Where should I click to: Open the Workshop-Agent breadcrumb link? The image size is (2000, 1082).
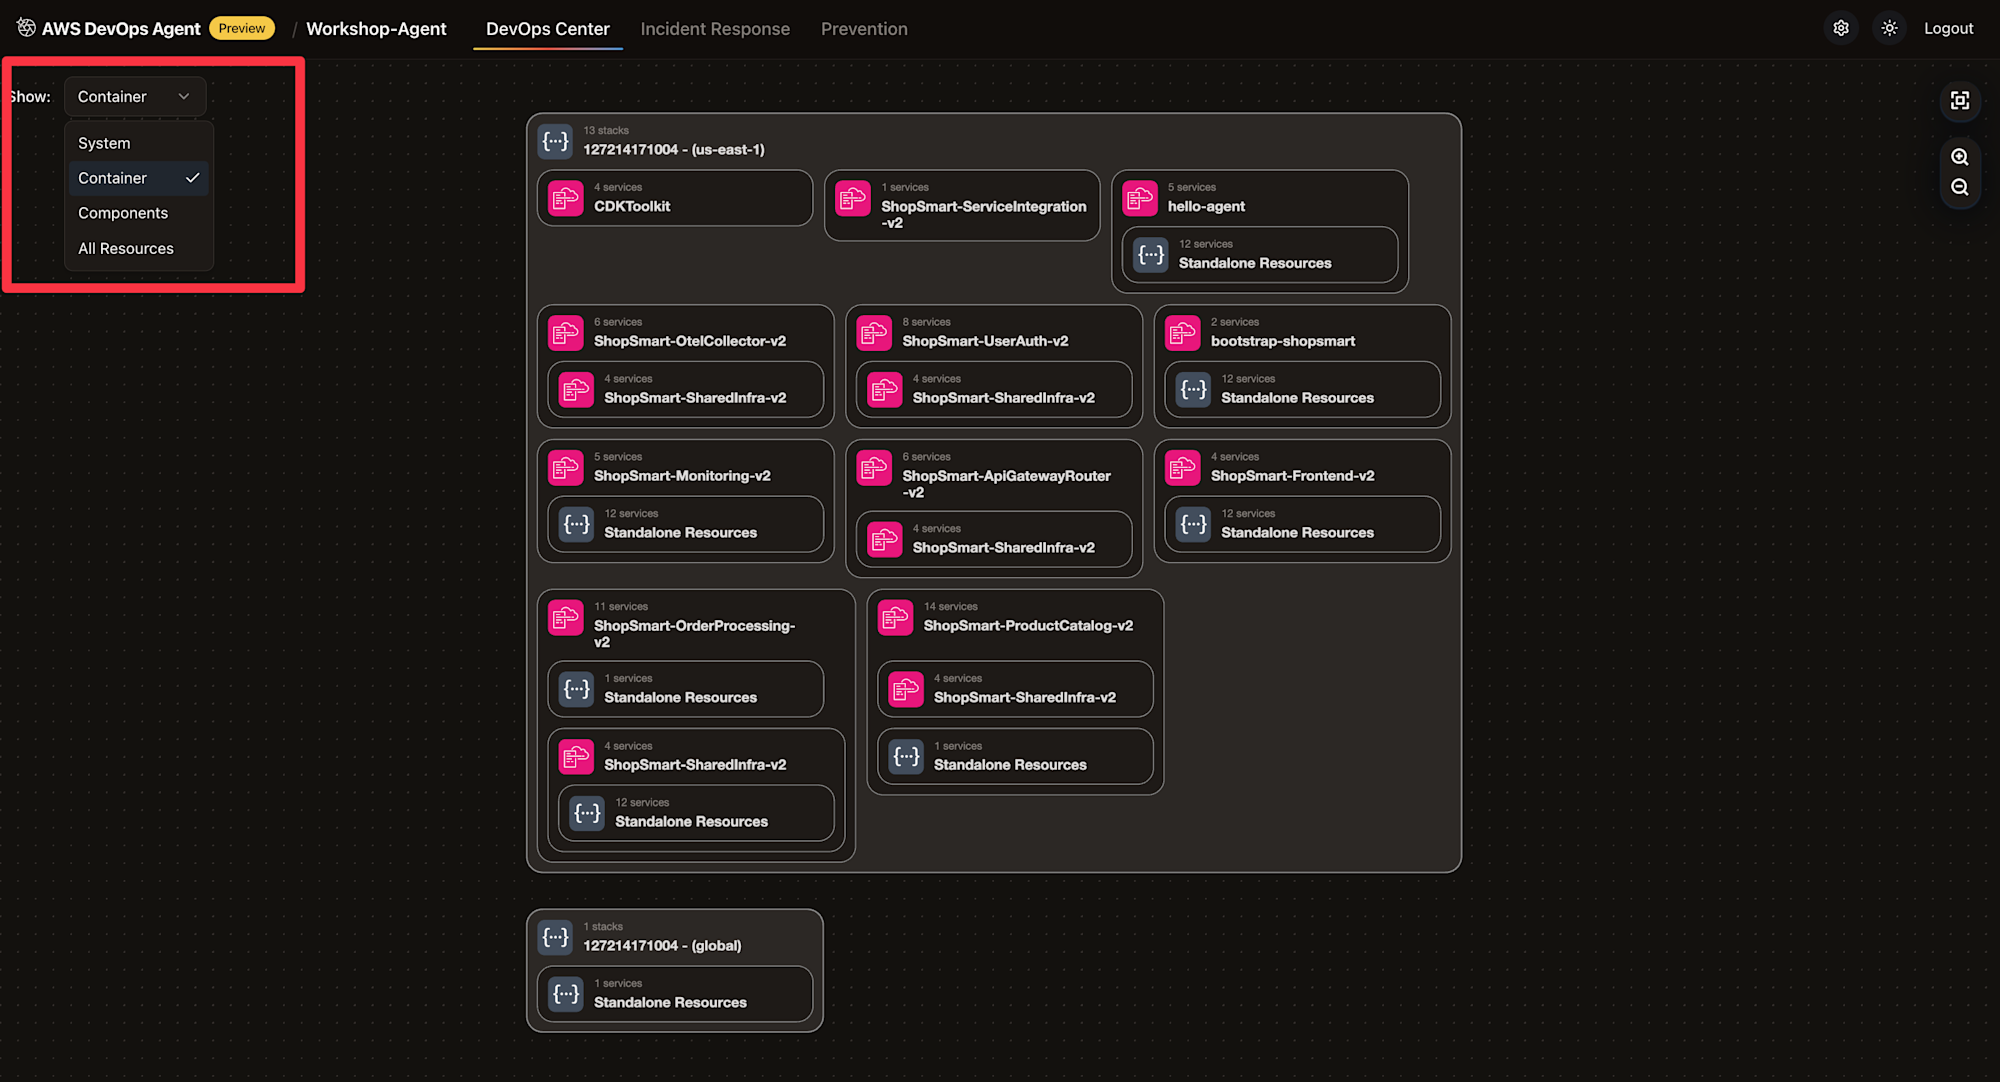pyautogui.click(x=376, y=29)
